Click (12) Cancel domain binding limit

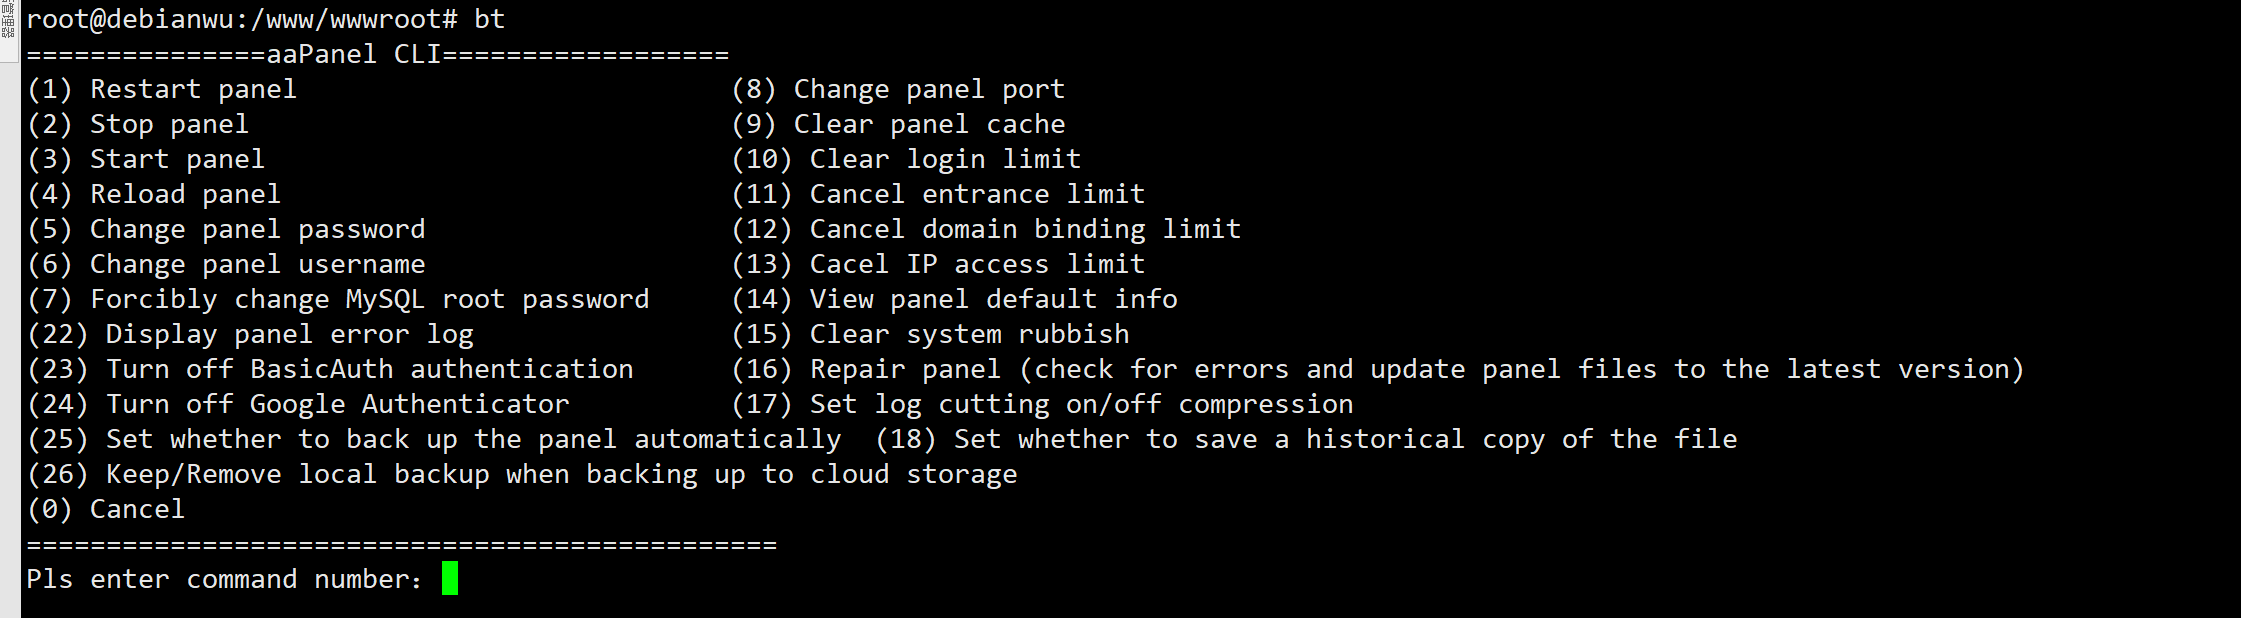coord(986,229)
